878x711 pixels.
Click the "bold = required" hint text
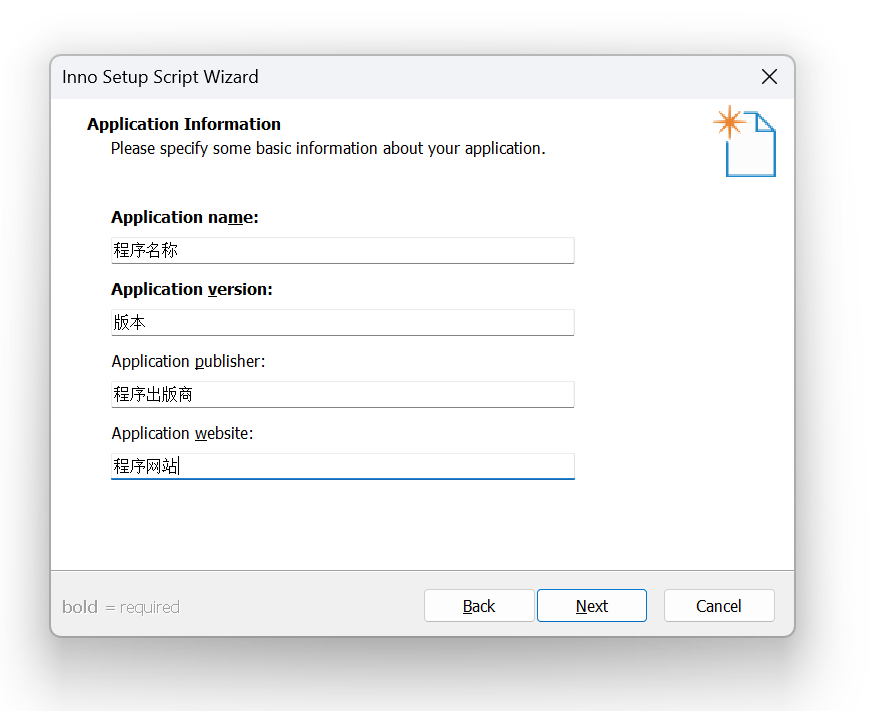[121, 607]
